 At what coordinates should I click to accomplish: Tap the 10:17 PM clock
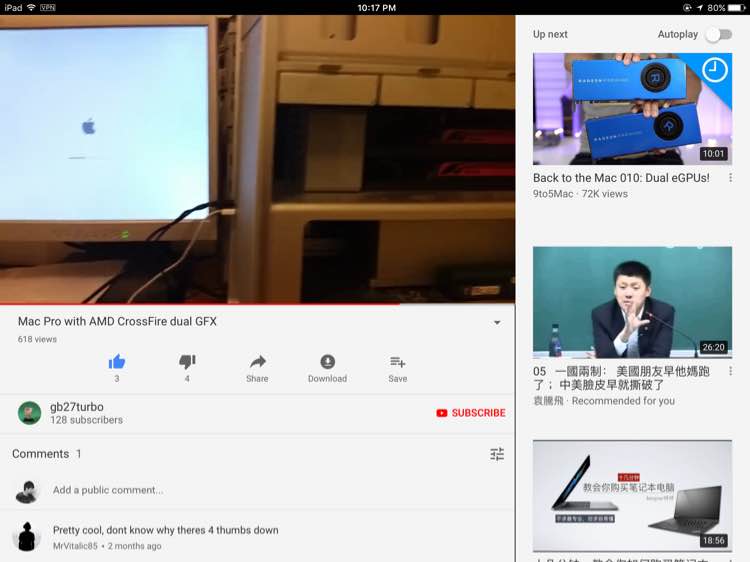point(376,8)
